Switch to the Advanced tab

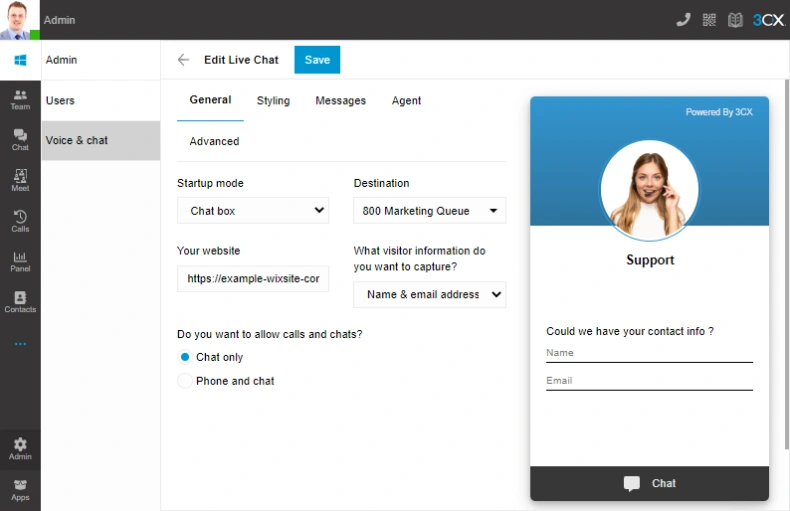pyautogui.click(x=214, y=141)
